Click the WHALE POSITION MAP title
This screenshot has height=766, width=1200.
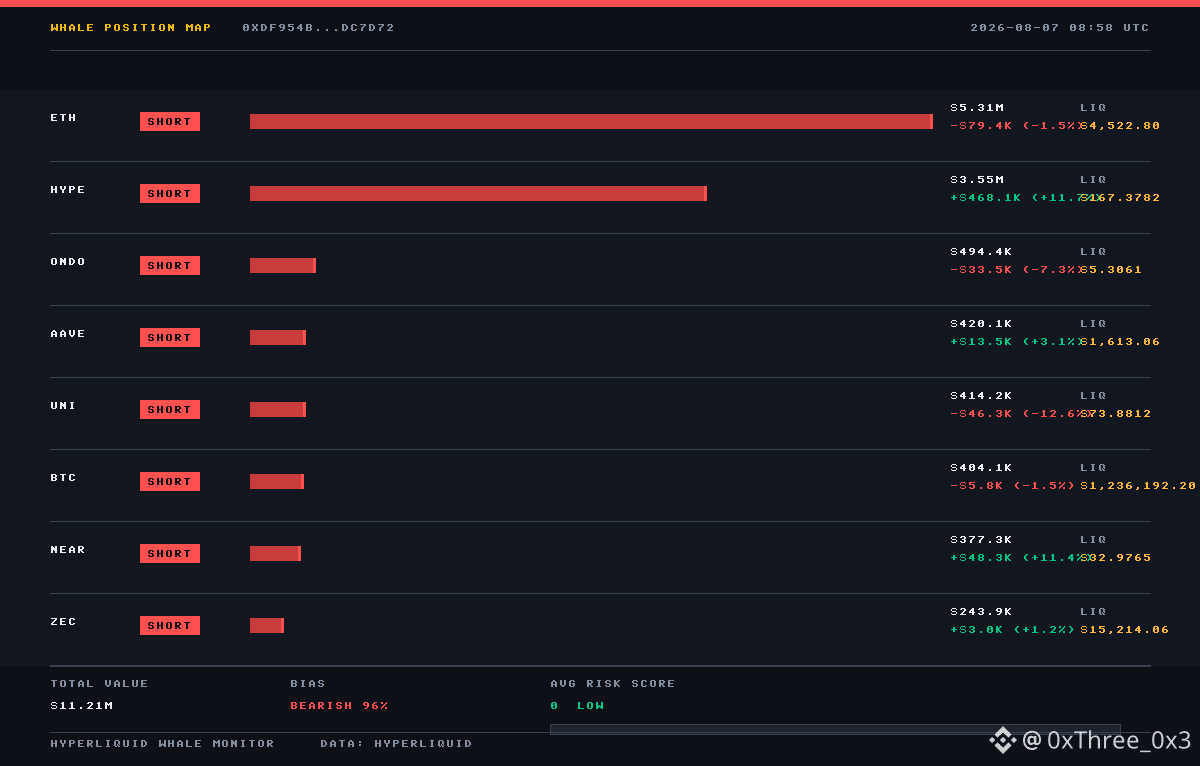[x=131, y=28]
